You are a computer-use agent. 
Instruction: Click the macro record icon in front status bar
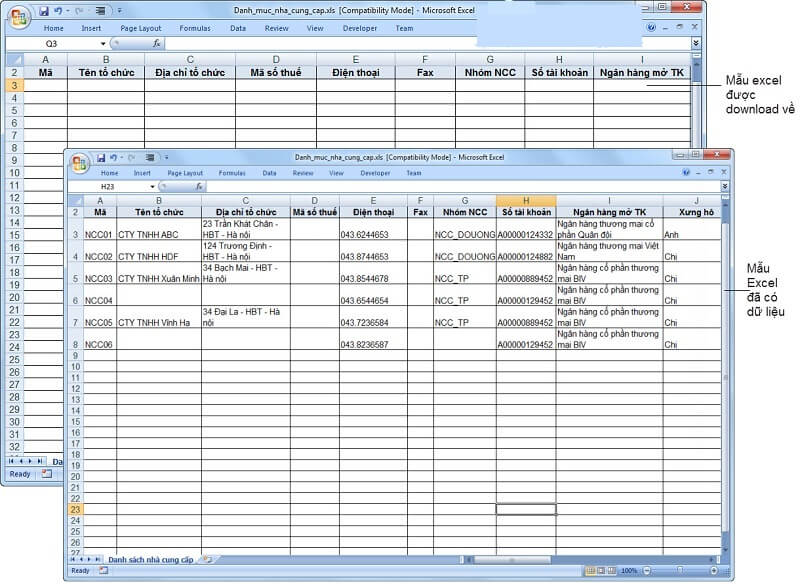pos(103,571)
